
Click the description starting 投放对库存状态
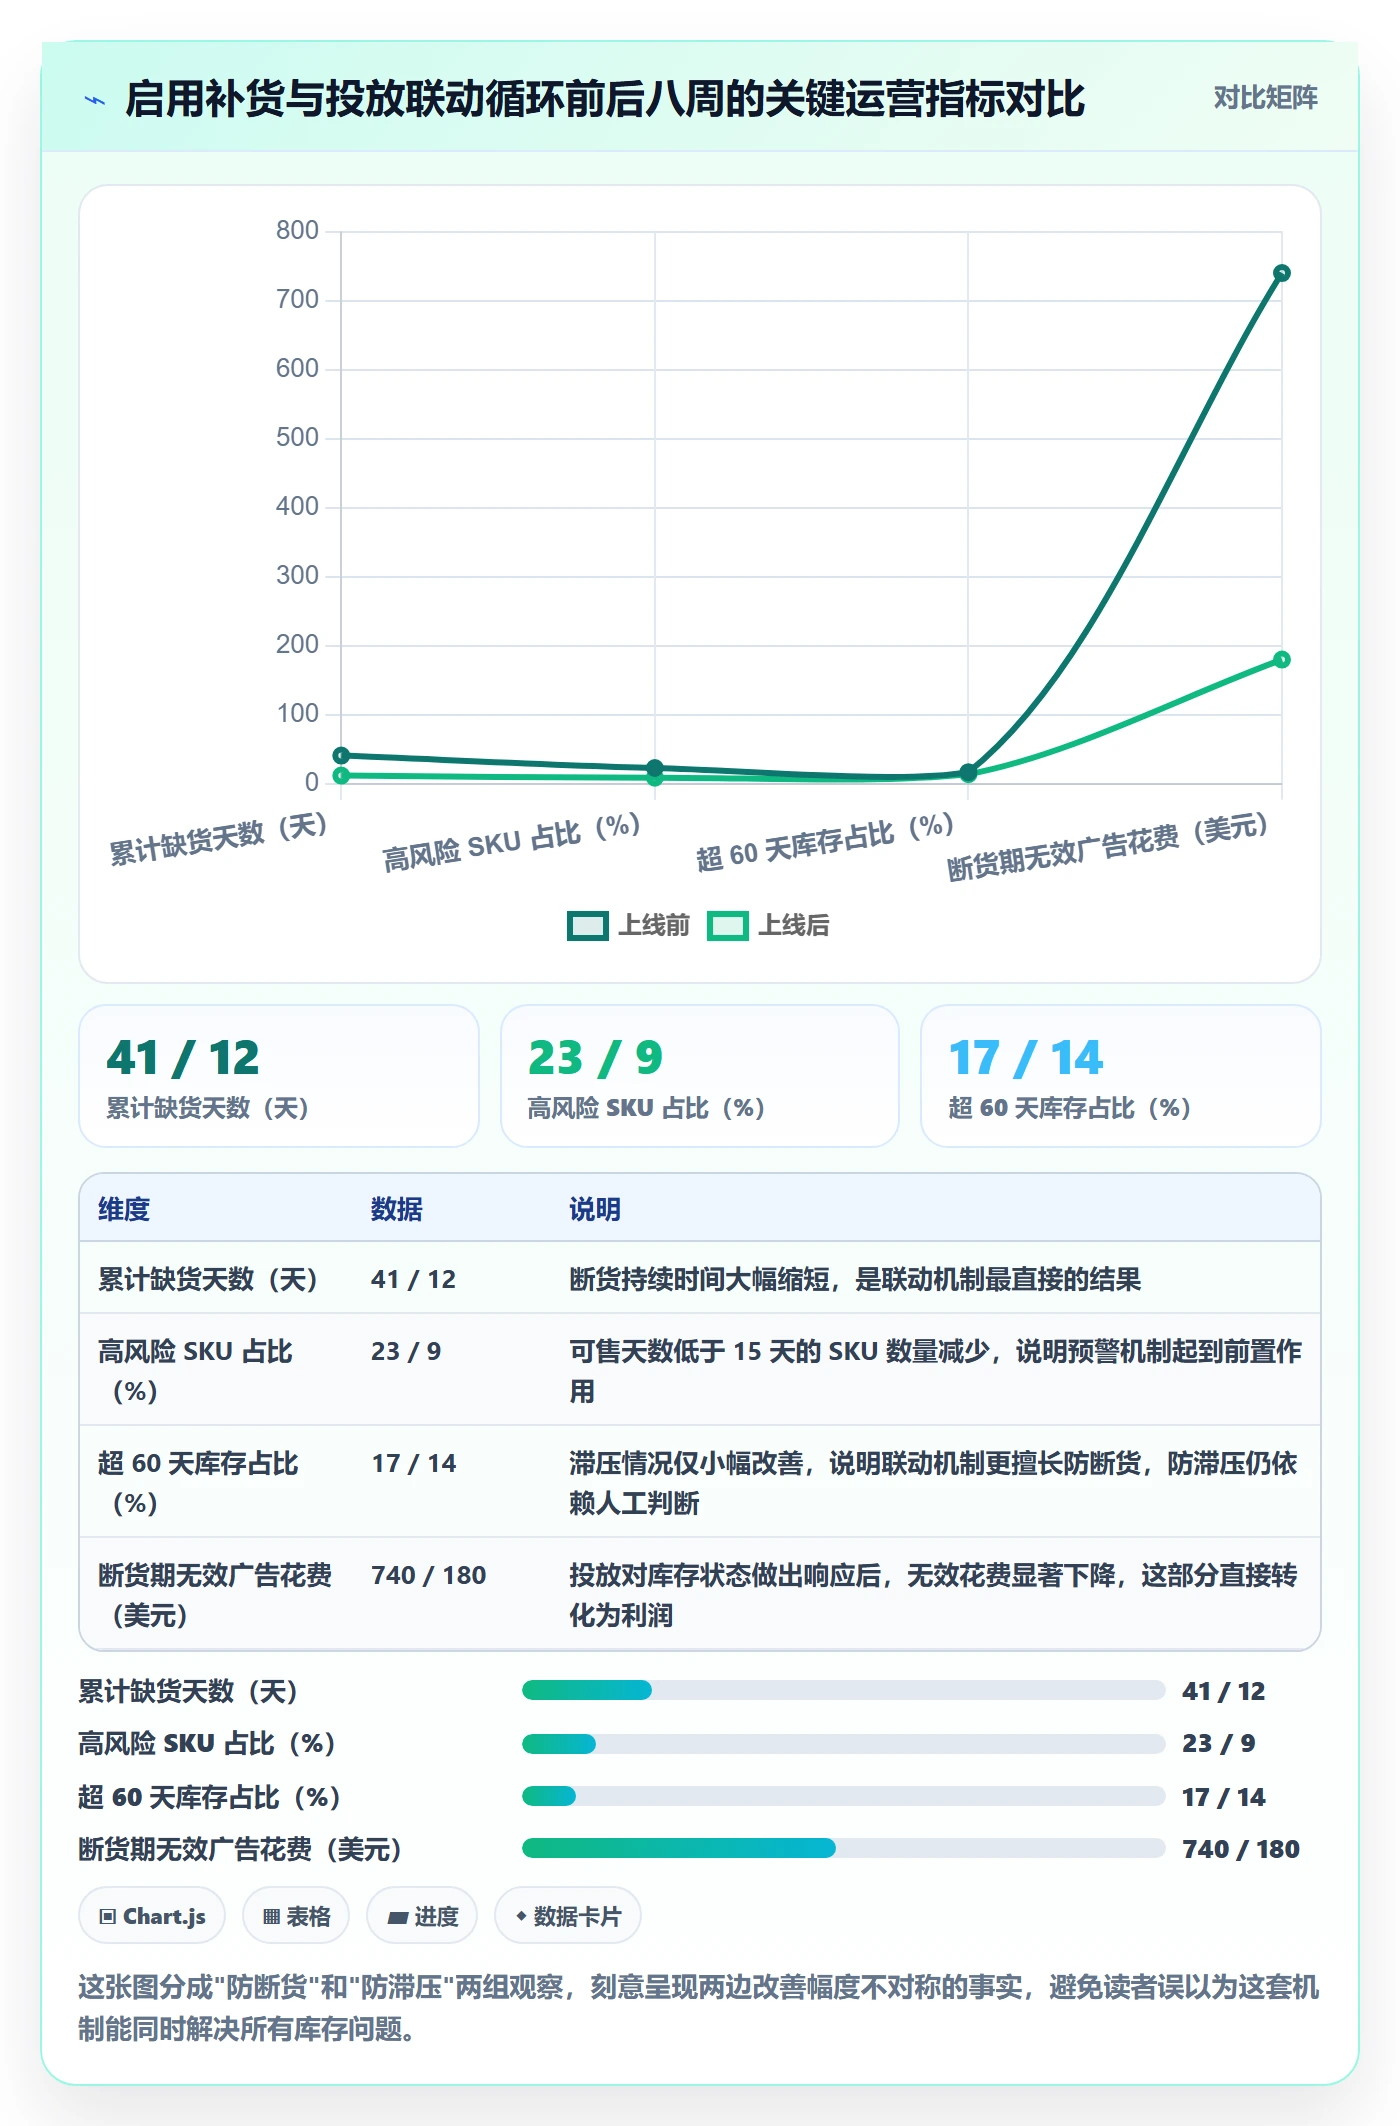(933, 1595)
